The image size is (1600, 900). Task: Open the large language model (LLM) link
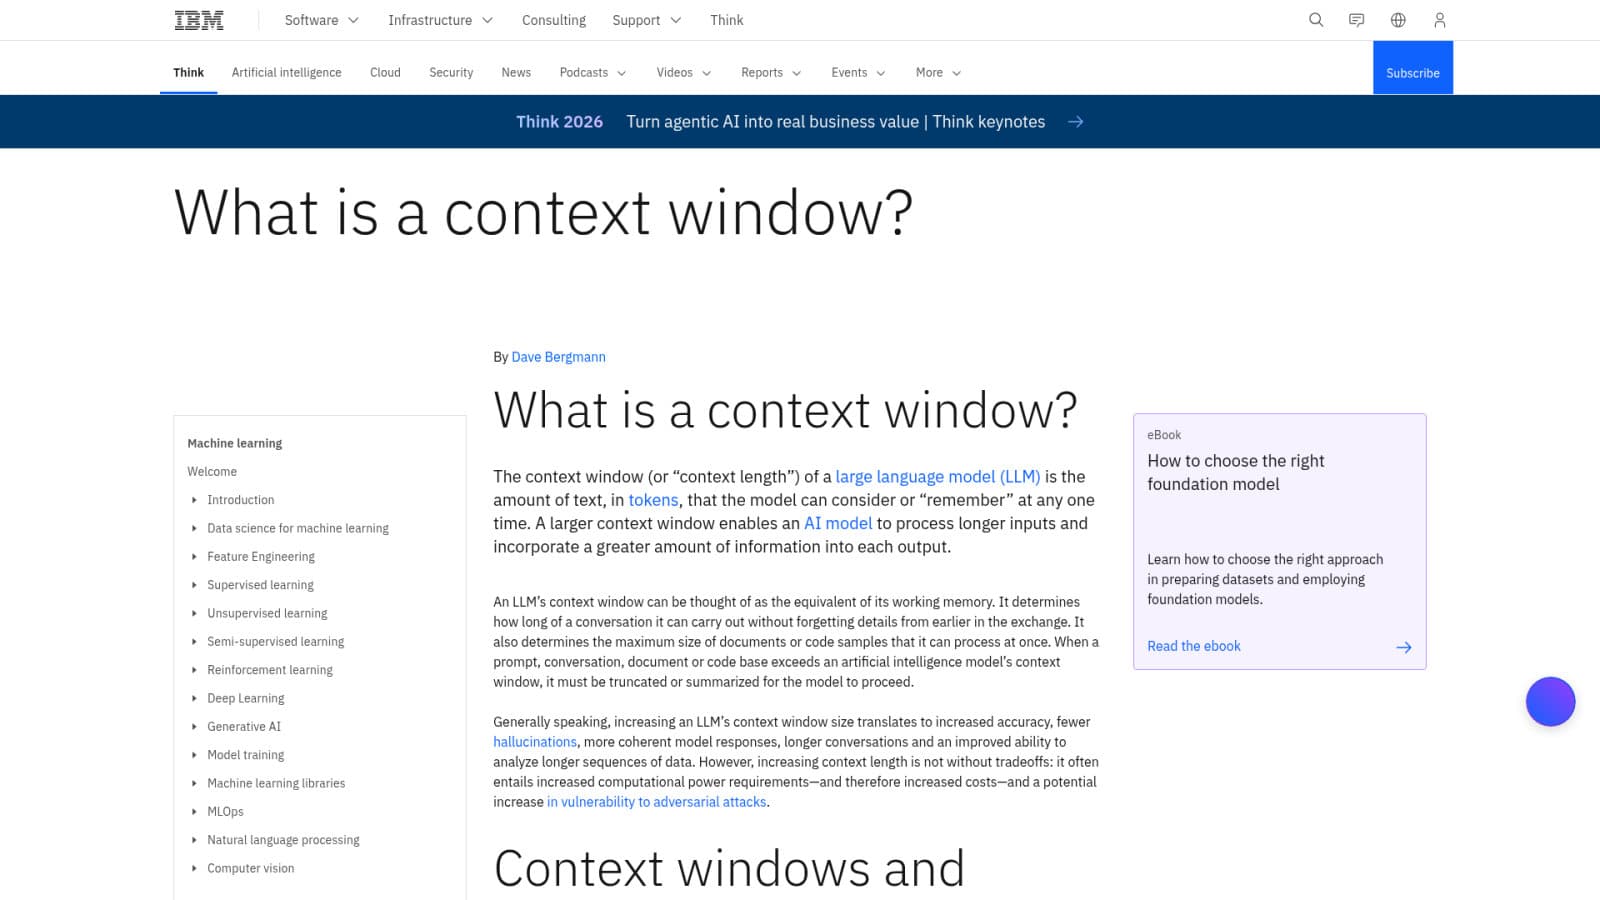pos(938,477)
